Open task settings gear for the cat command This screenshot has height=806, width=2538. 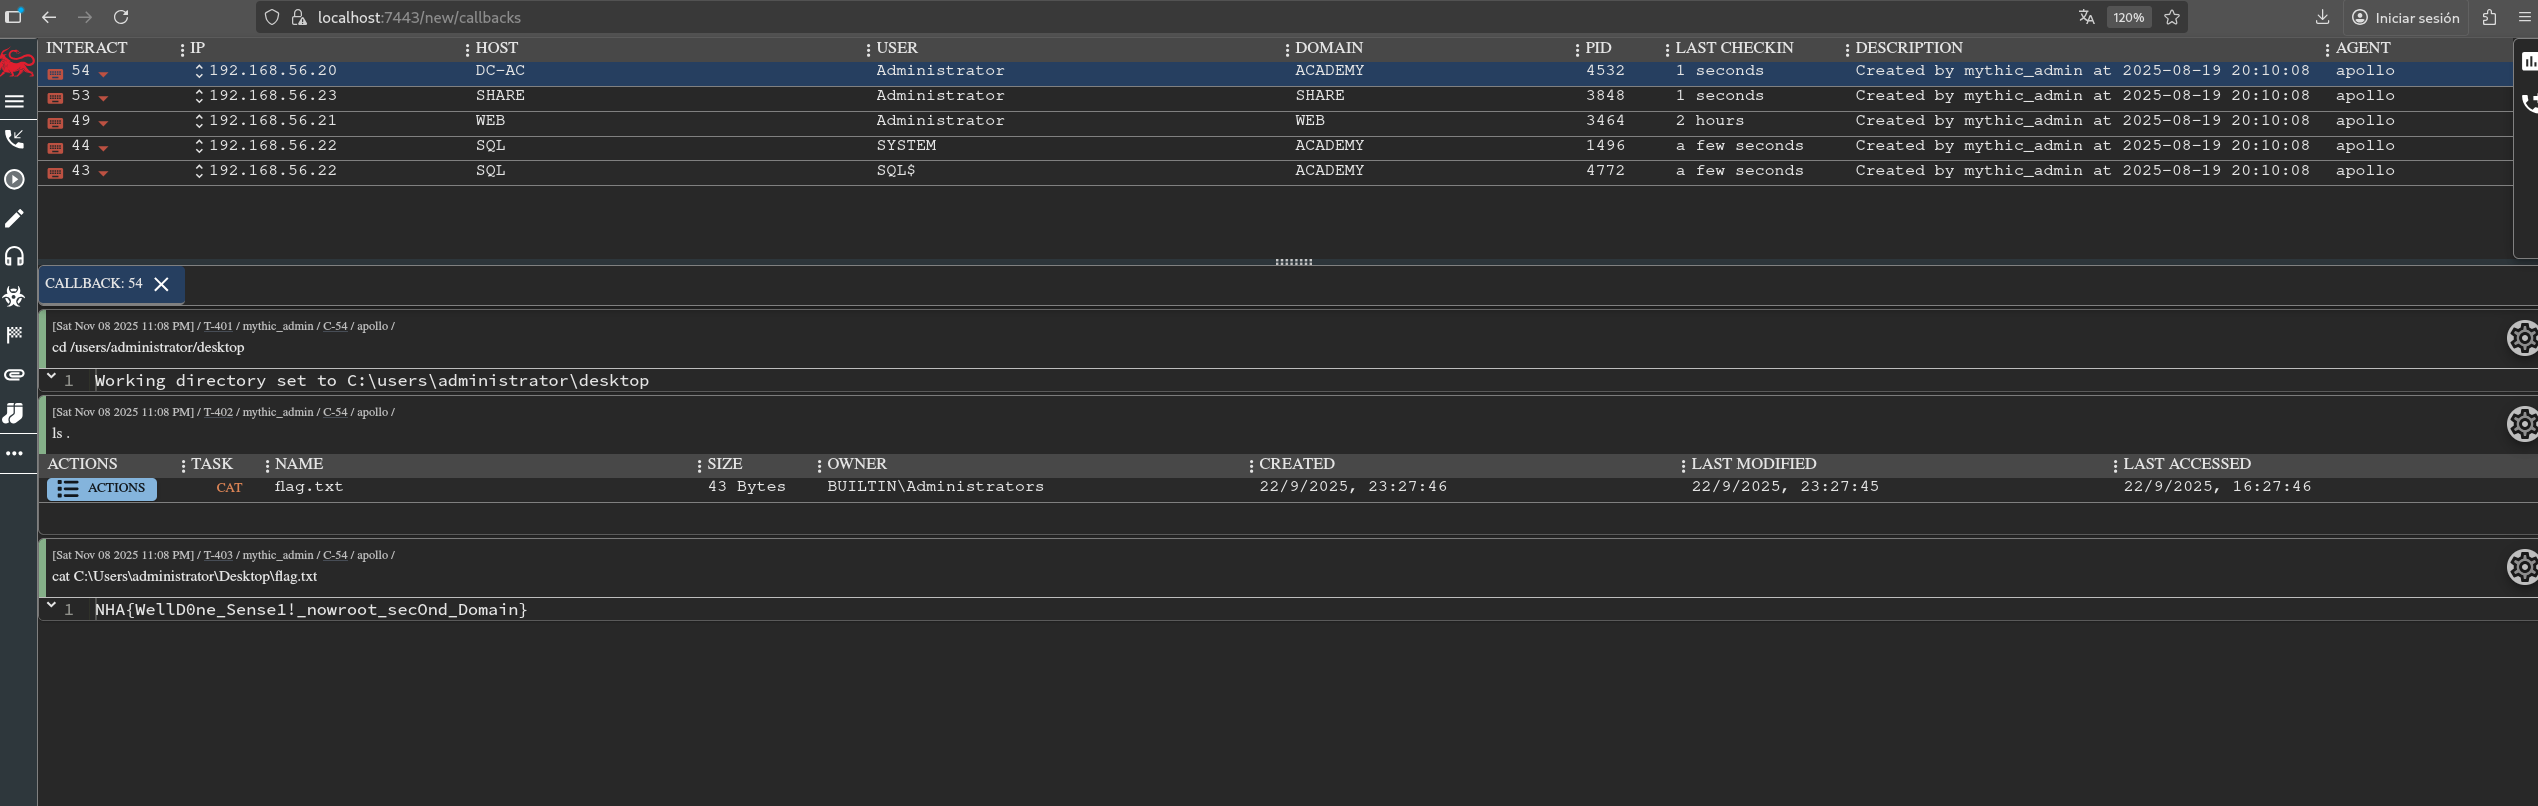[2522, 567]
